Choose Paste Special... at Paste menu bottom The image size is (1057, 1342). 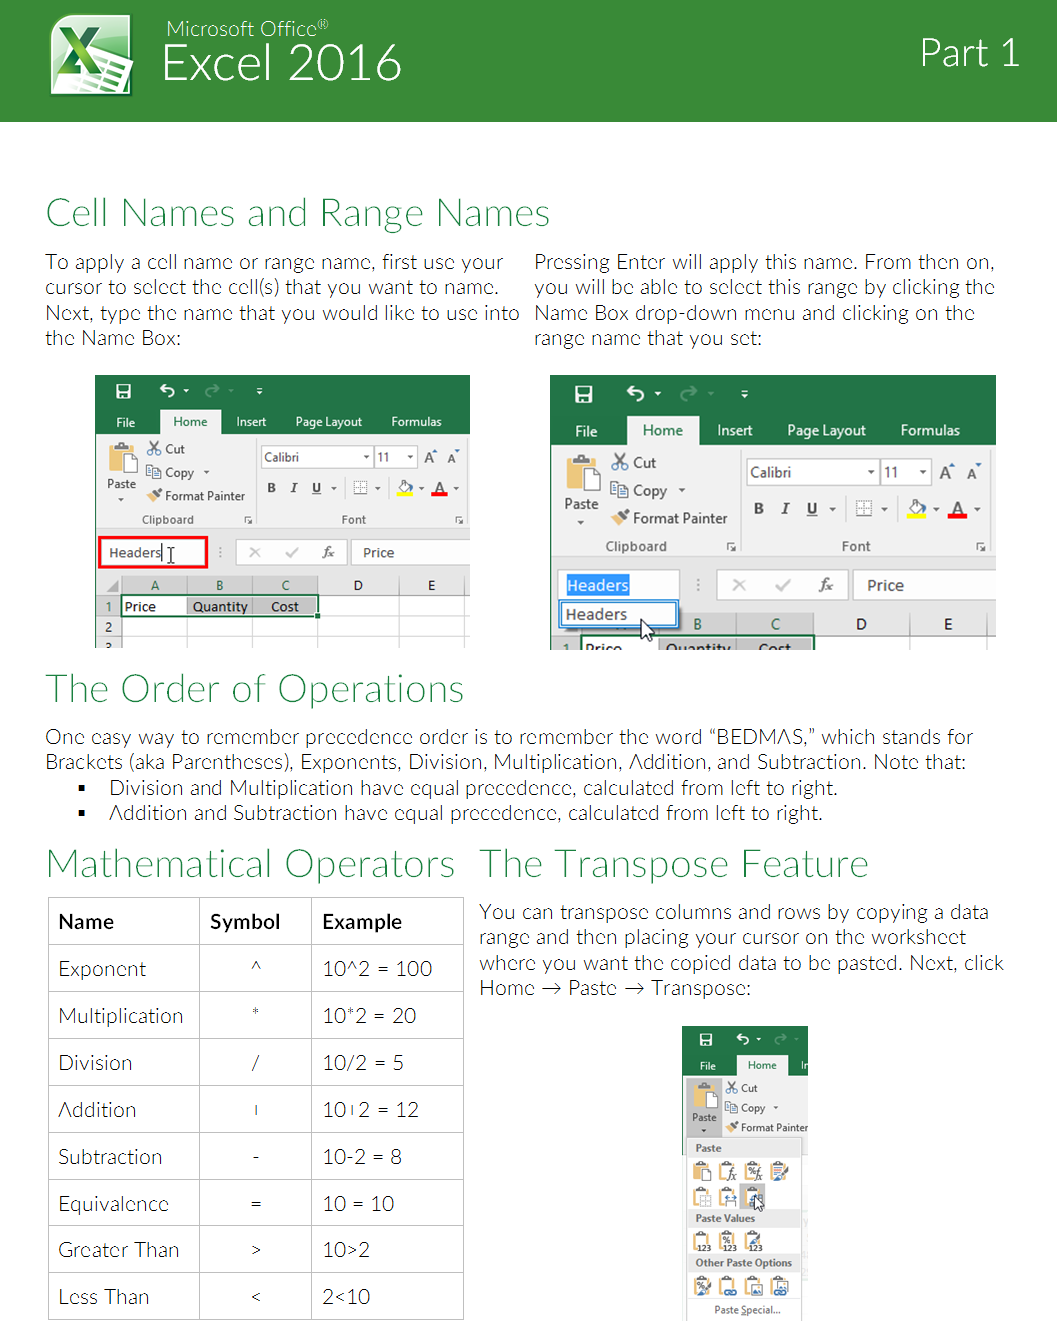tap(747, 1310)
